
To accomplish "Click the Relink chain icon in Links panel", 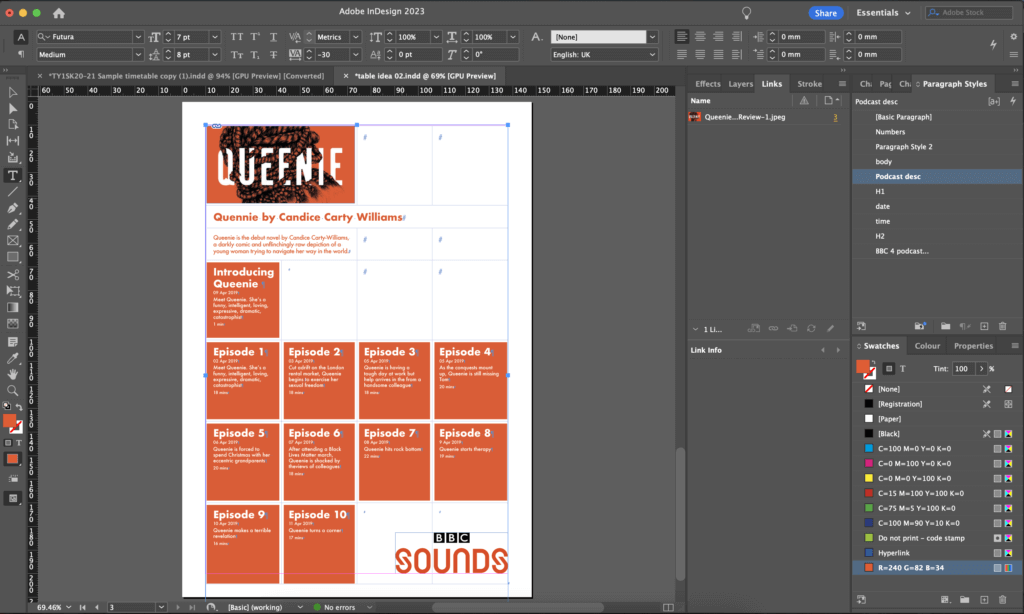I will pos(773,329).
